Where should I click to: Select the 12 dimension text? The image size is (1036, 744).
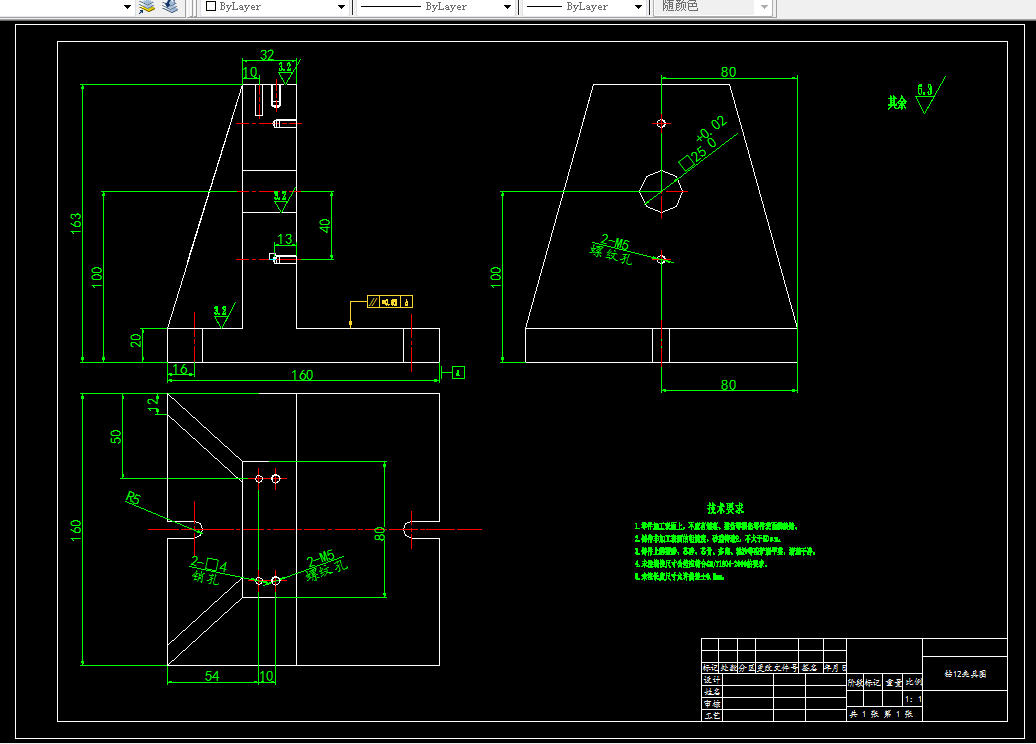(x=153, y=404)
